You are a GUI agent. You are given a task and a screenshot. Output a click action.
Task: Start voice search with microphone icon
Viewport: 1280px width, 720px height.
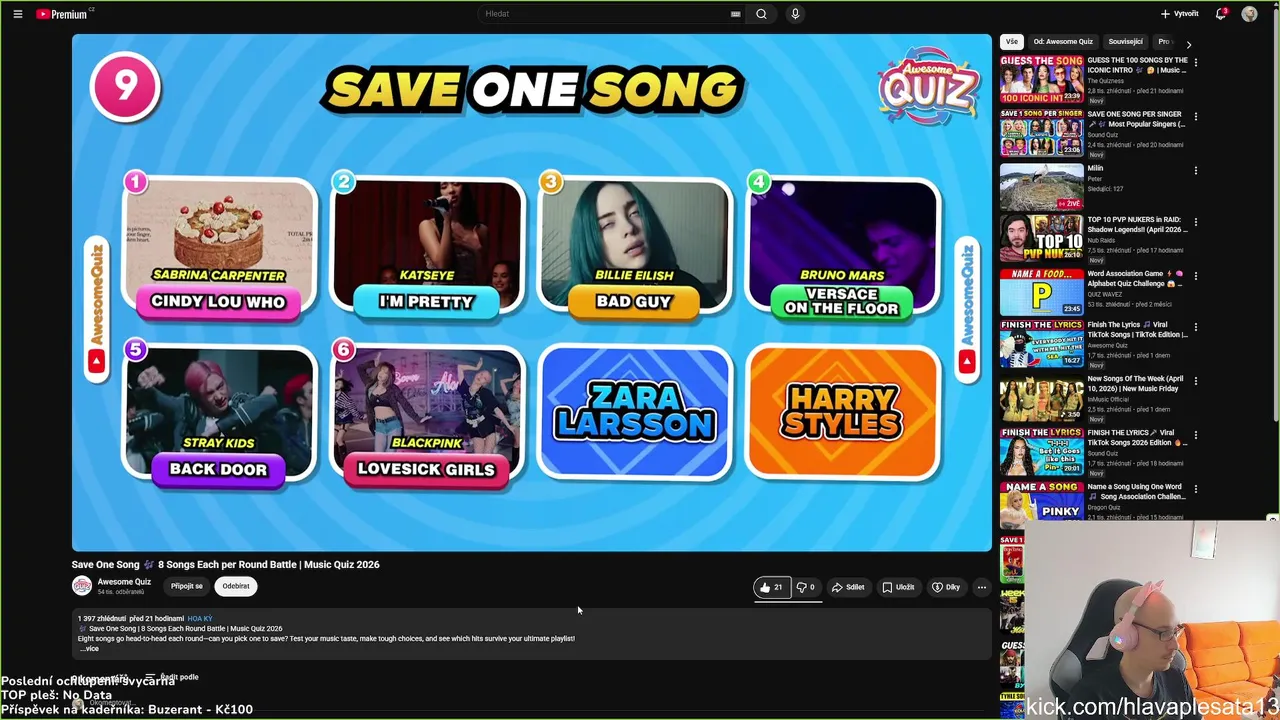pyautogui.click(x=795, y=14)
